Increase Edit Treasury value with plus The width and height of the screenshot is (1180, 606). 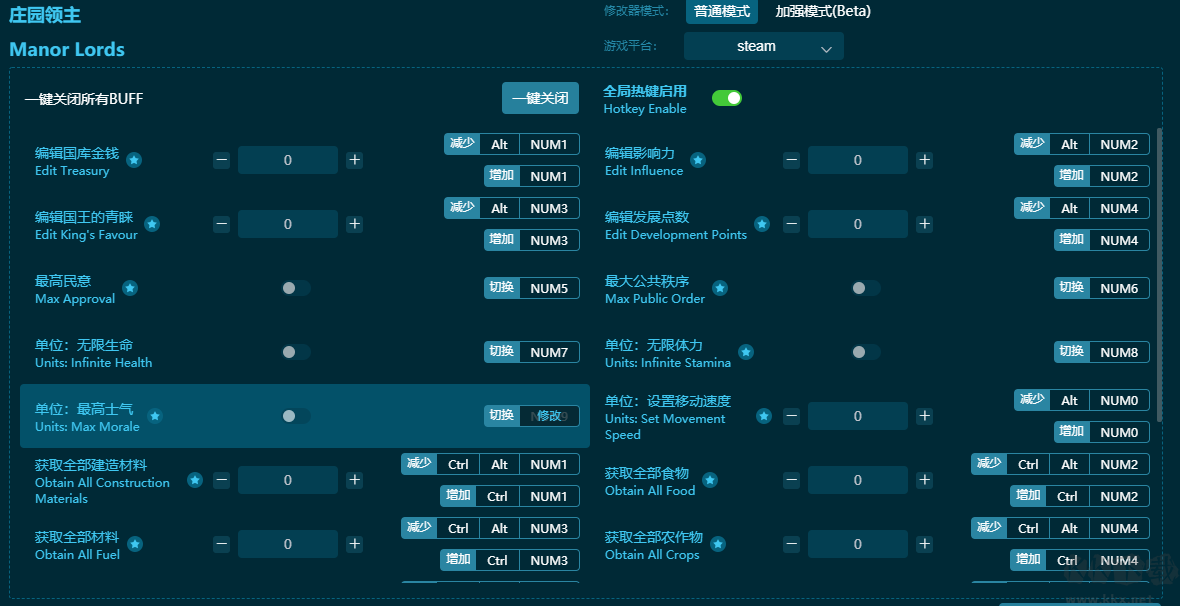(x=354, y=160)
